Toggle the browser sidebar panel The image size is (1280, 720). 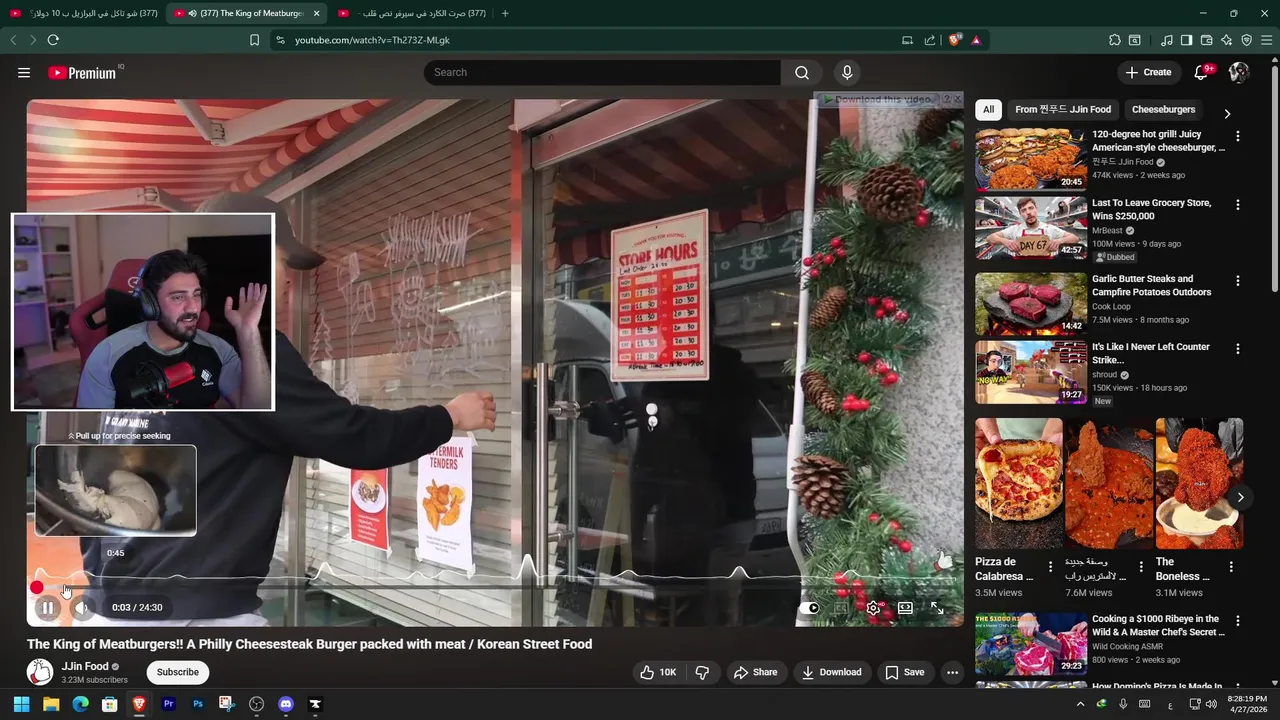pyautogui.click(x=1186, y=40)
